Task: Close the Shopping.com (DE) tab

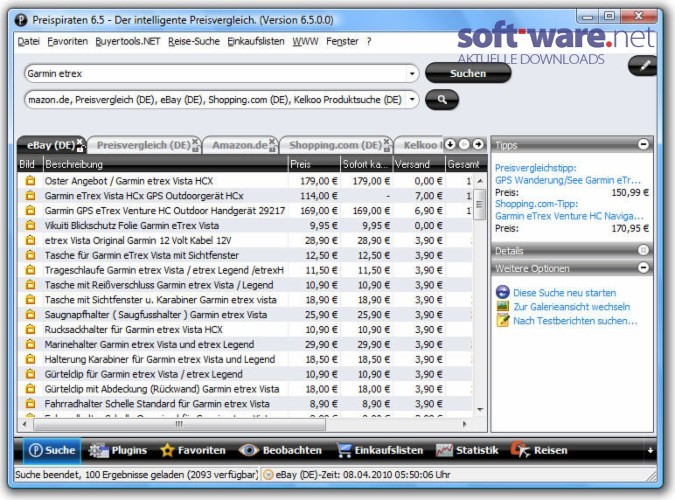Action: coord(387,142)
